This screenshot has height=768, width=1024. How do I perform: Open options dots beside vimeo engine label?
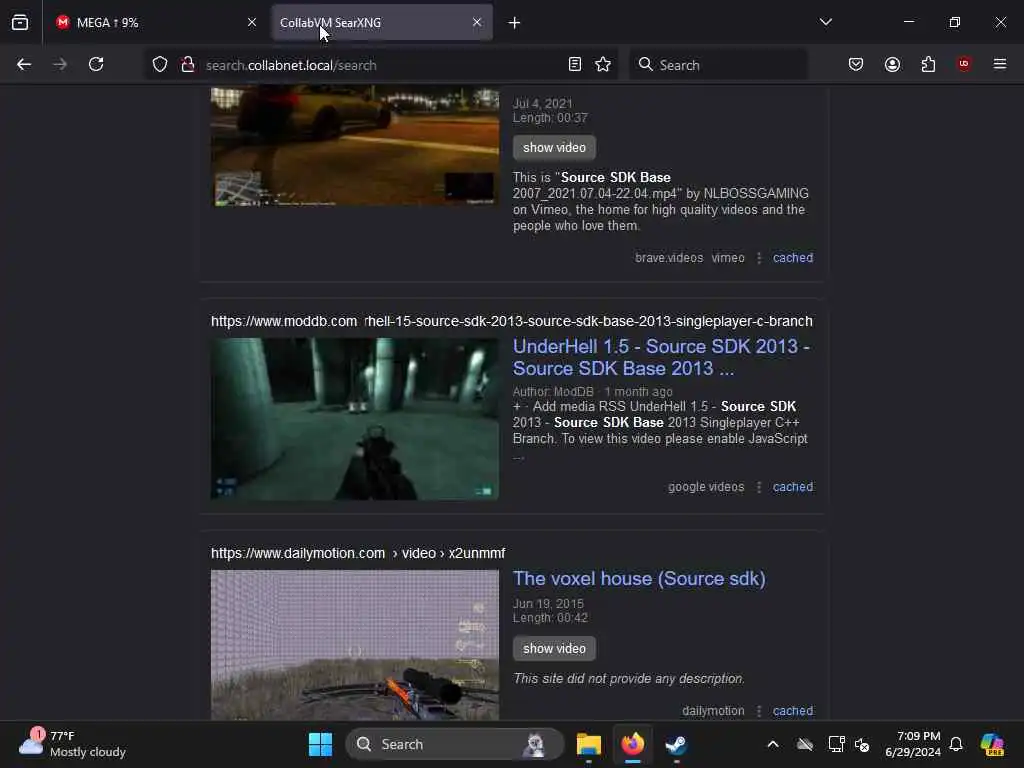(759, 257)
